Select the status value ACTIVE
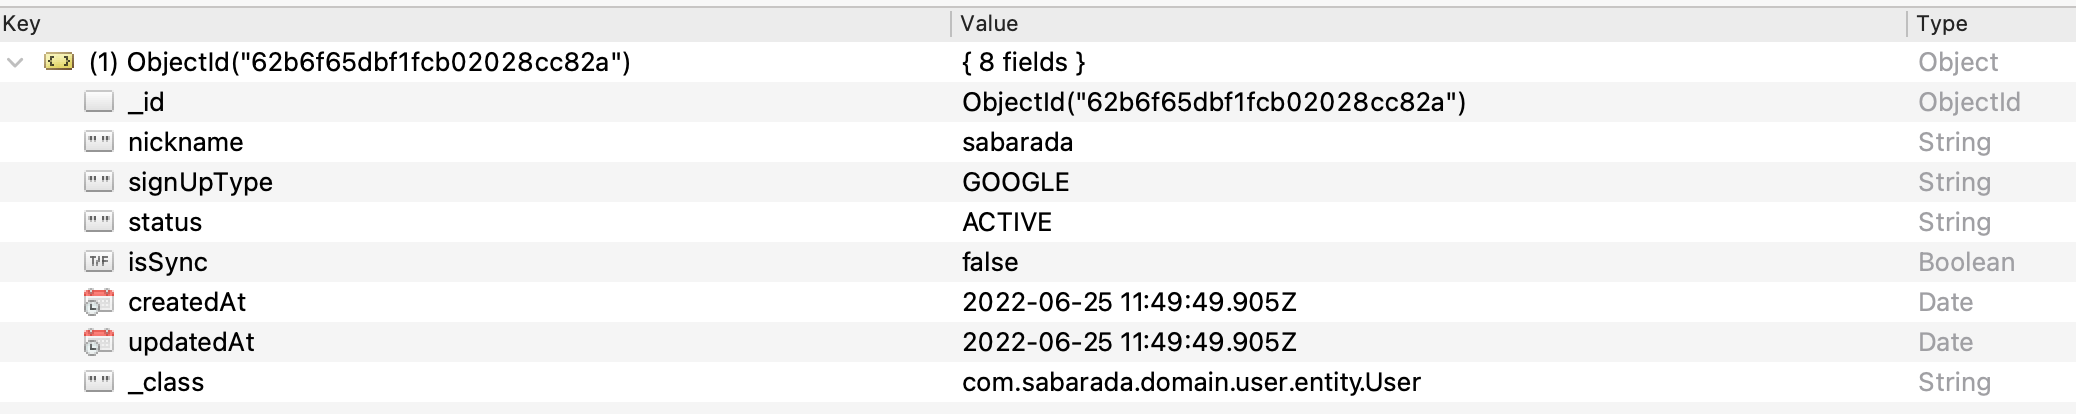Image resolution: width=2076 pixels, height=414 pixels. point(1007,222)
